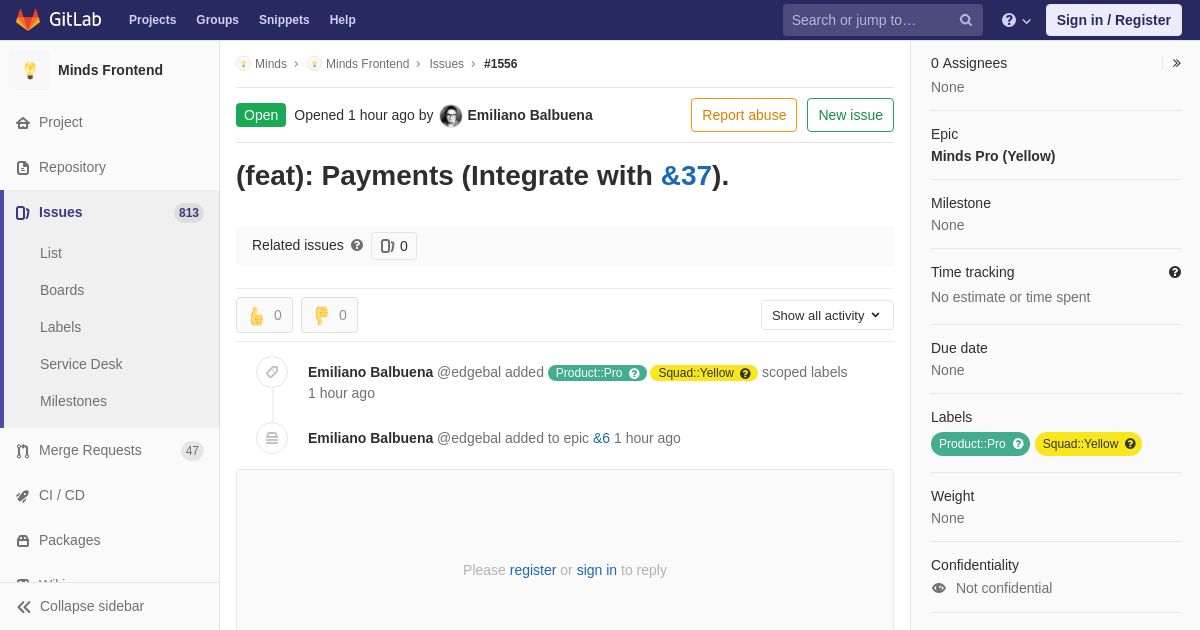The height and width of the screenshot is (630, 1200).
Task: Click the epic activity icon
Action: tap(272, 438)
